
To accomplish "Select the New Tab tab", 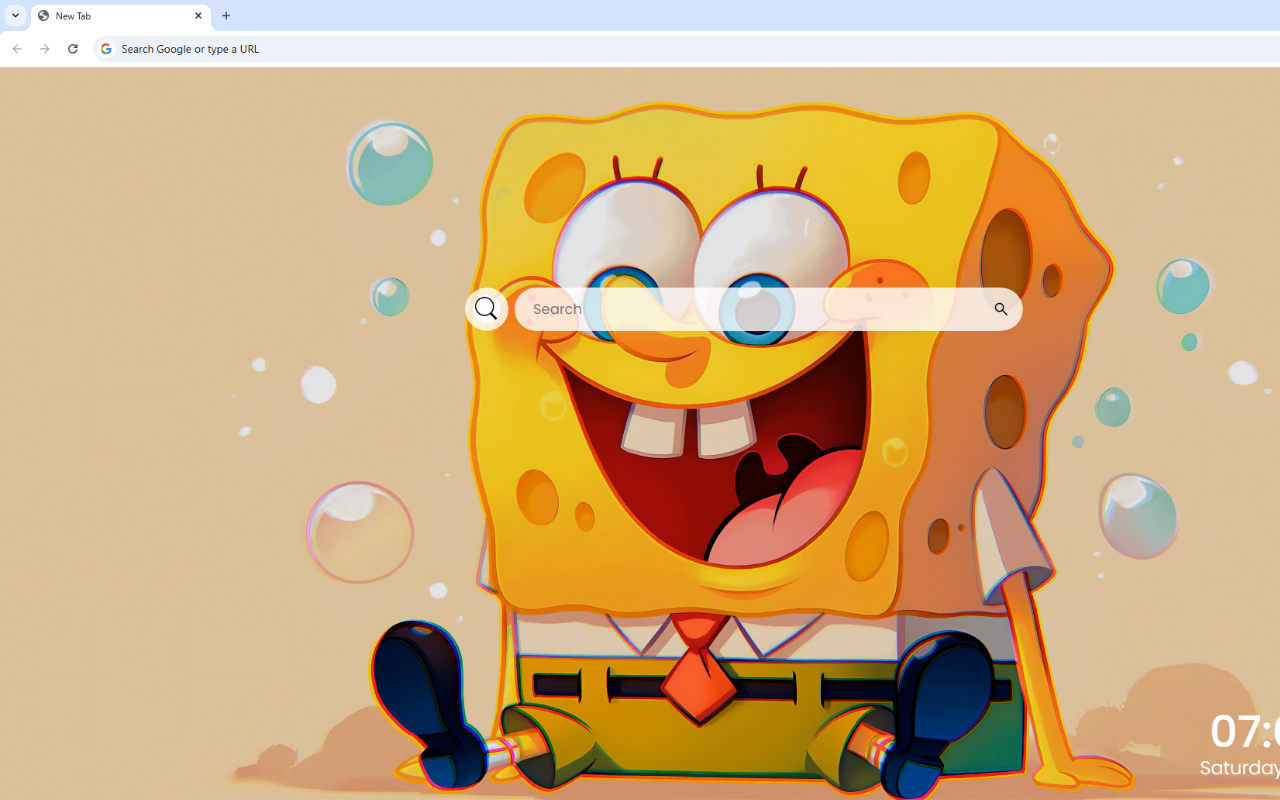I will [110, 16].
